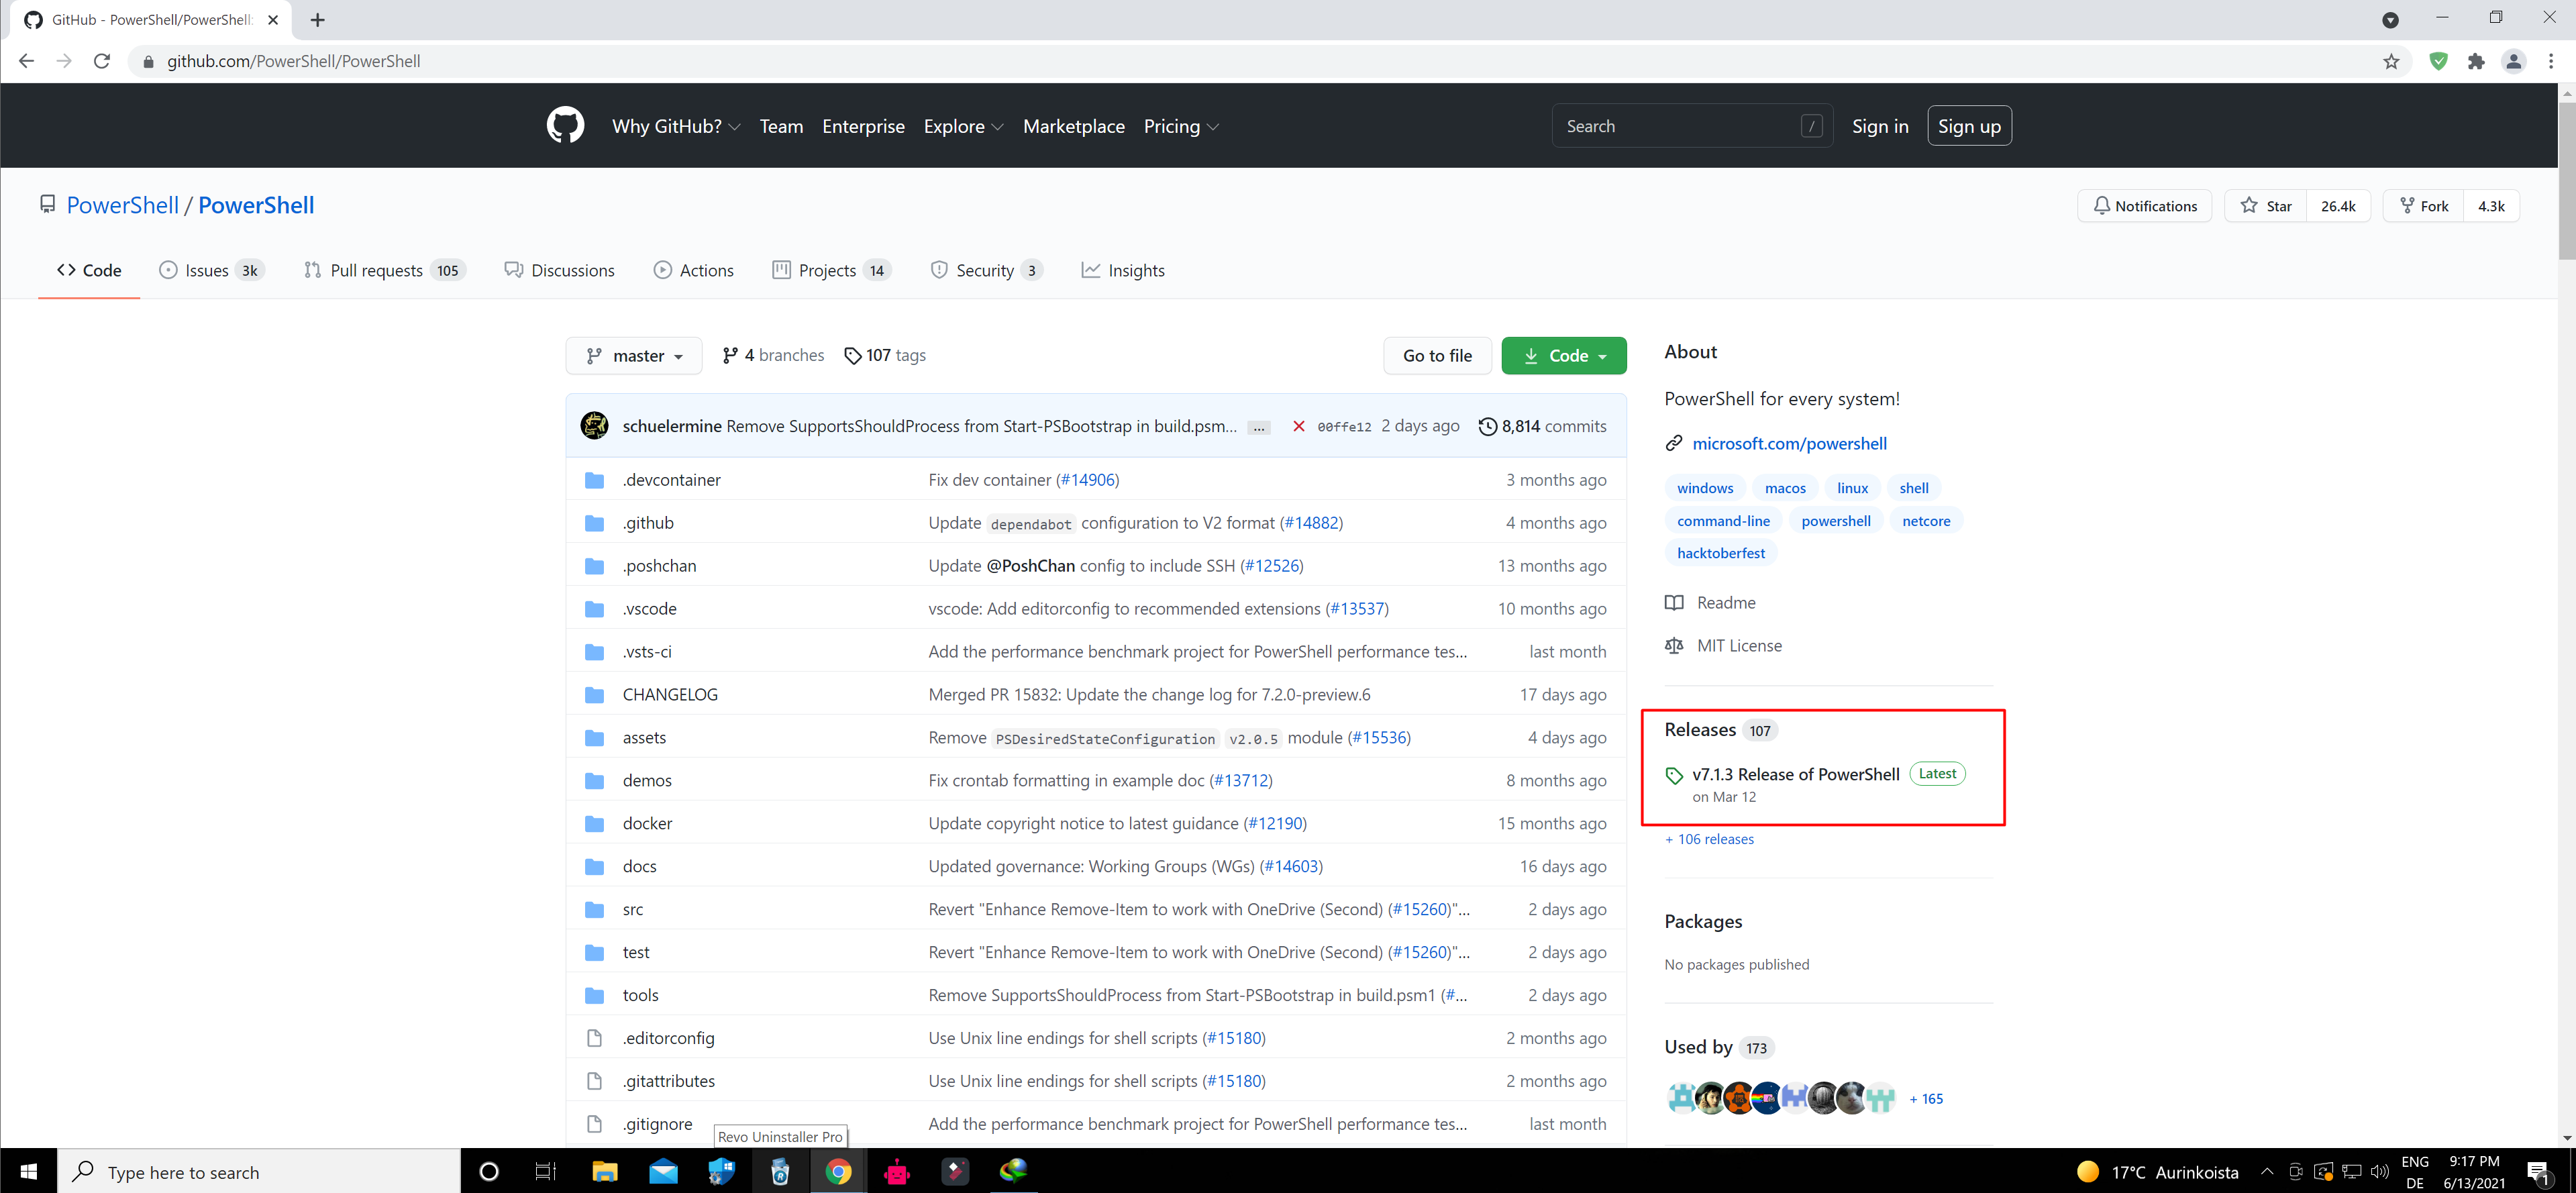Open the master branch dropdown
2576x1193 pixels.
tap(634, 356)
